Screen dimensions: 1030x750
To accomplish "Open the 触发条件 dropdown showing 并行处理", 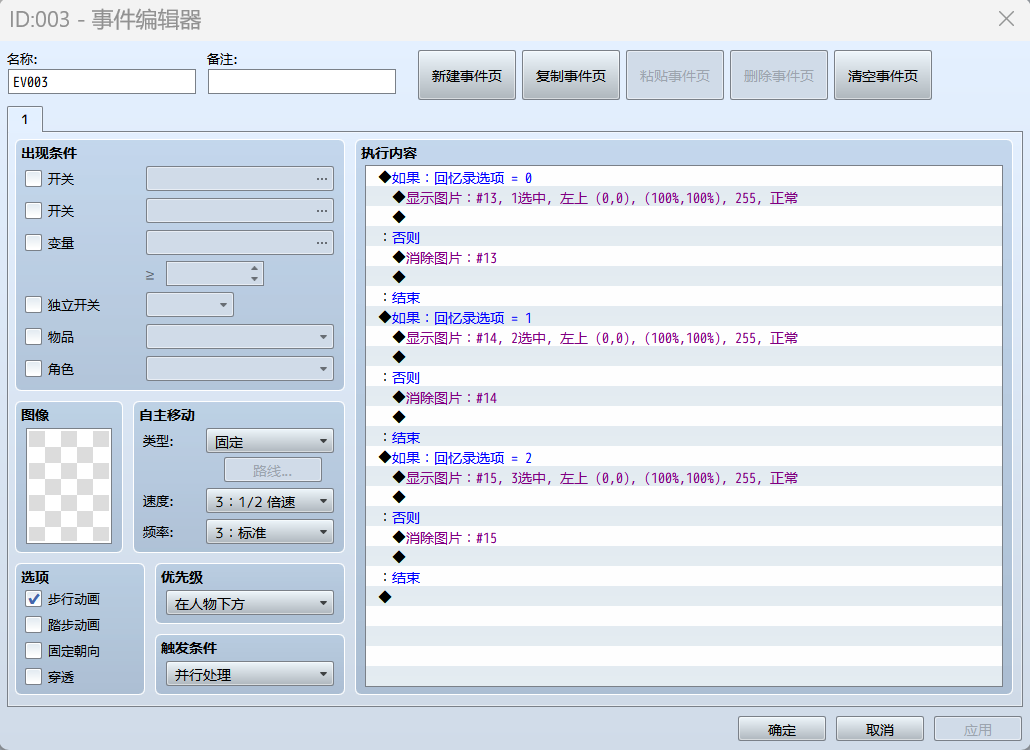I will pos(250,674).
